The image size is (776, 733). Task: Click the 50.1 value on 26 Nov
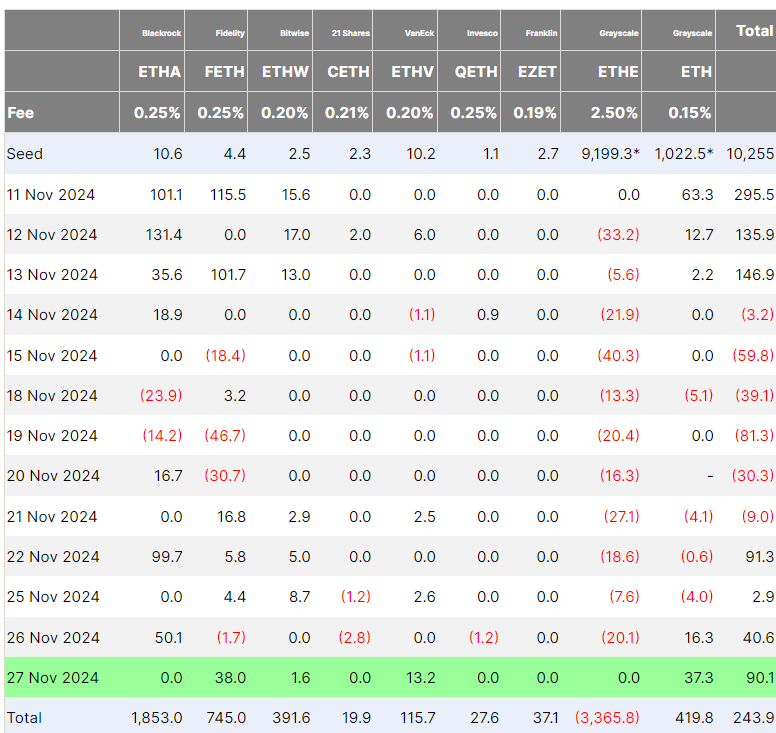click(x=168, y=638)
